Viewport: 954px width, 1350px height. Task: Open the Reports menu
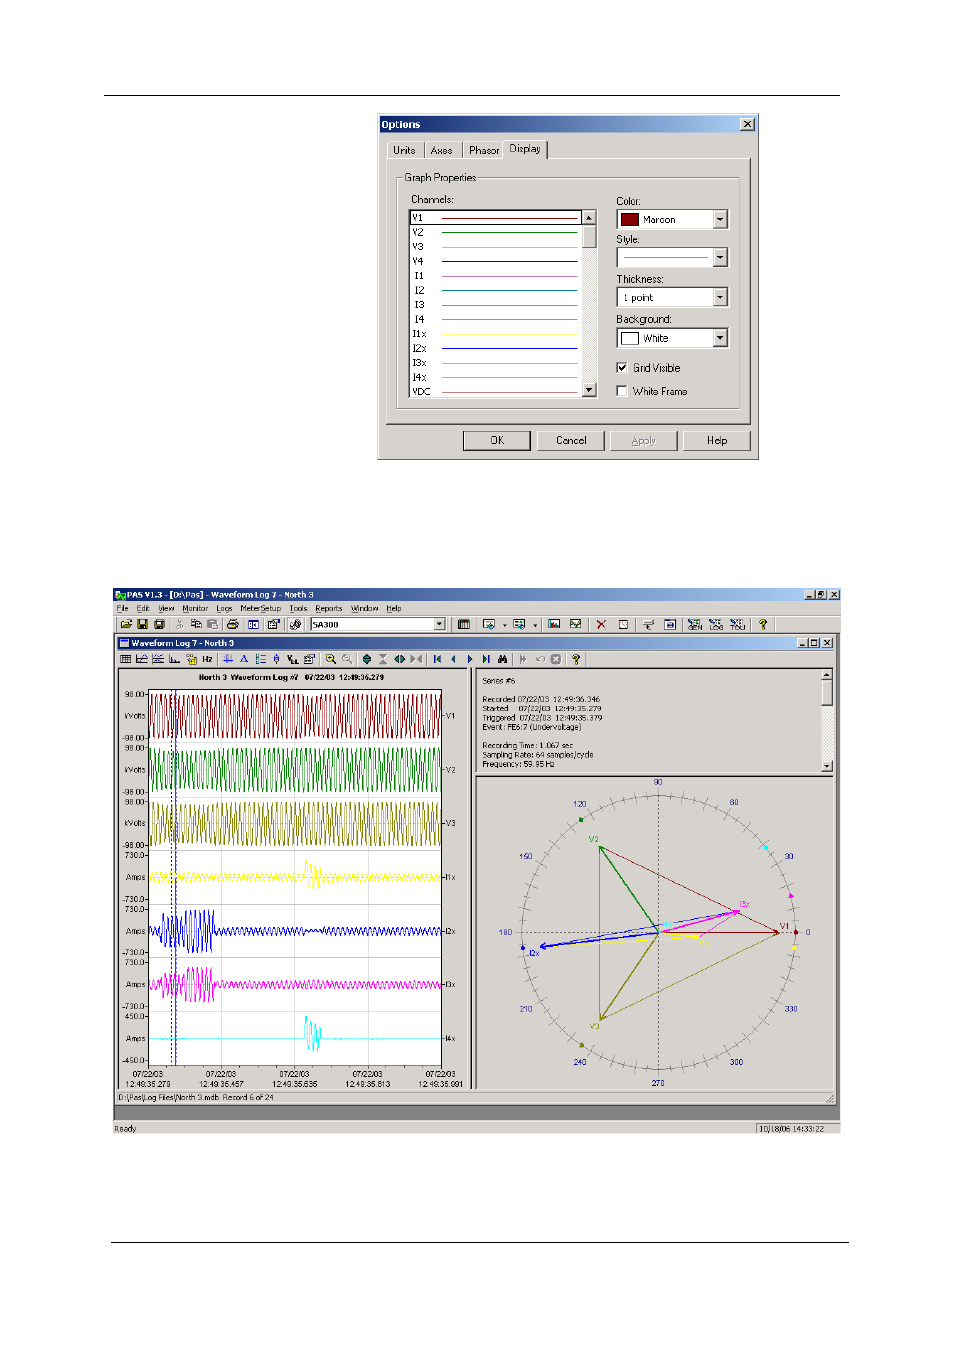point(328,608)
